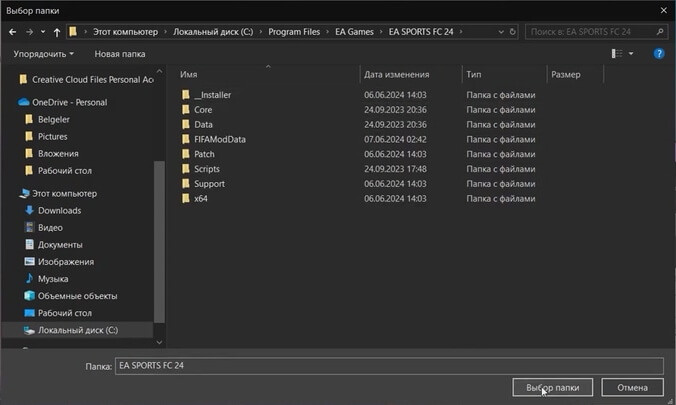The image size is (676, 405).
Task: Sort by 'Размер' column header
Action: (x=566, y=75)
